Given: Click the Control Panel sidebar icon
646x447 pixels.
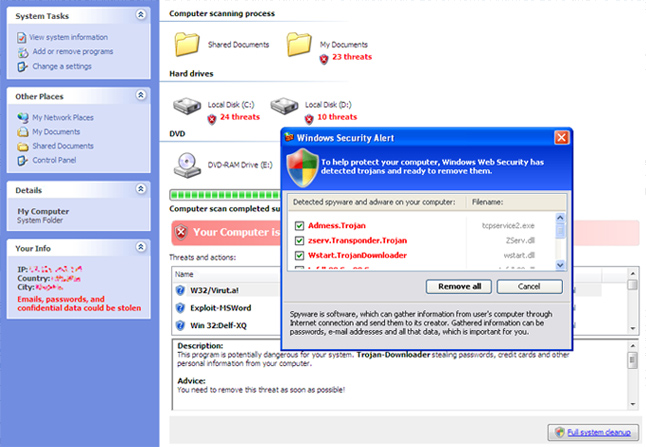Looking at the screenshot, I should [22, 161].
